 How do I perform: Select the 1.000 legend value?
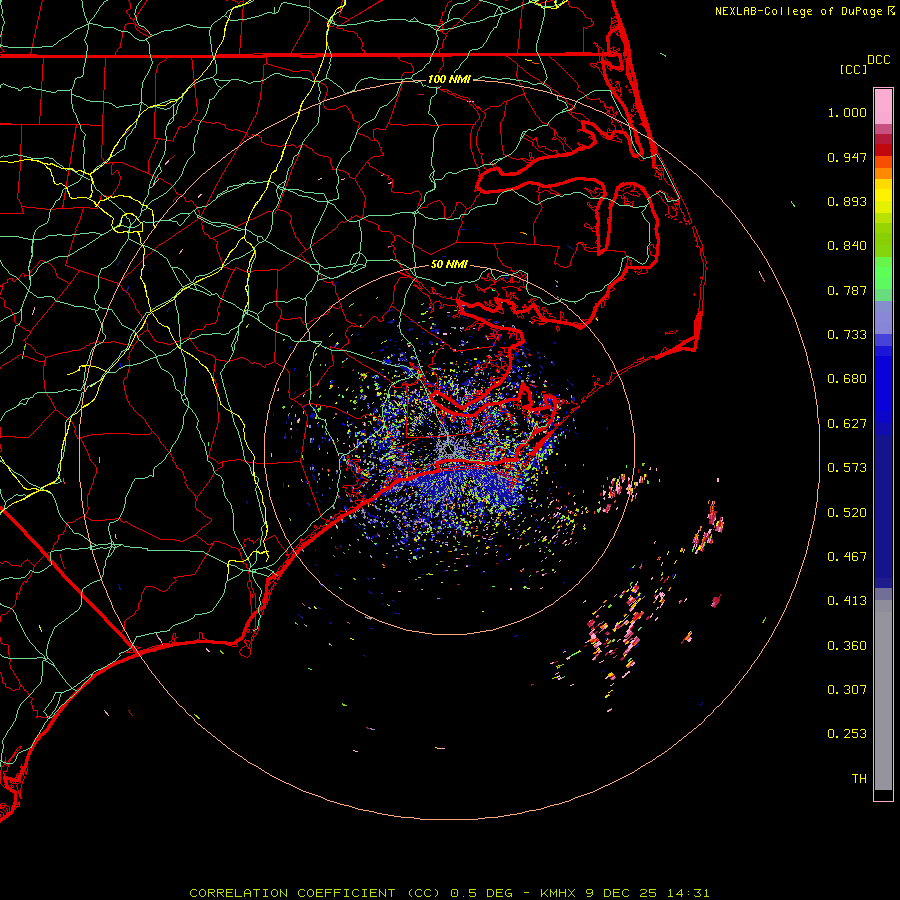tap(847, 112)
